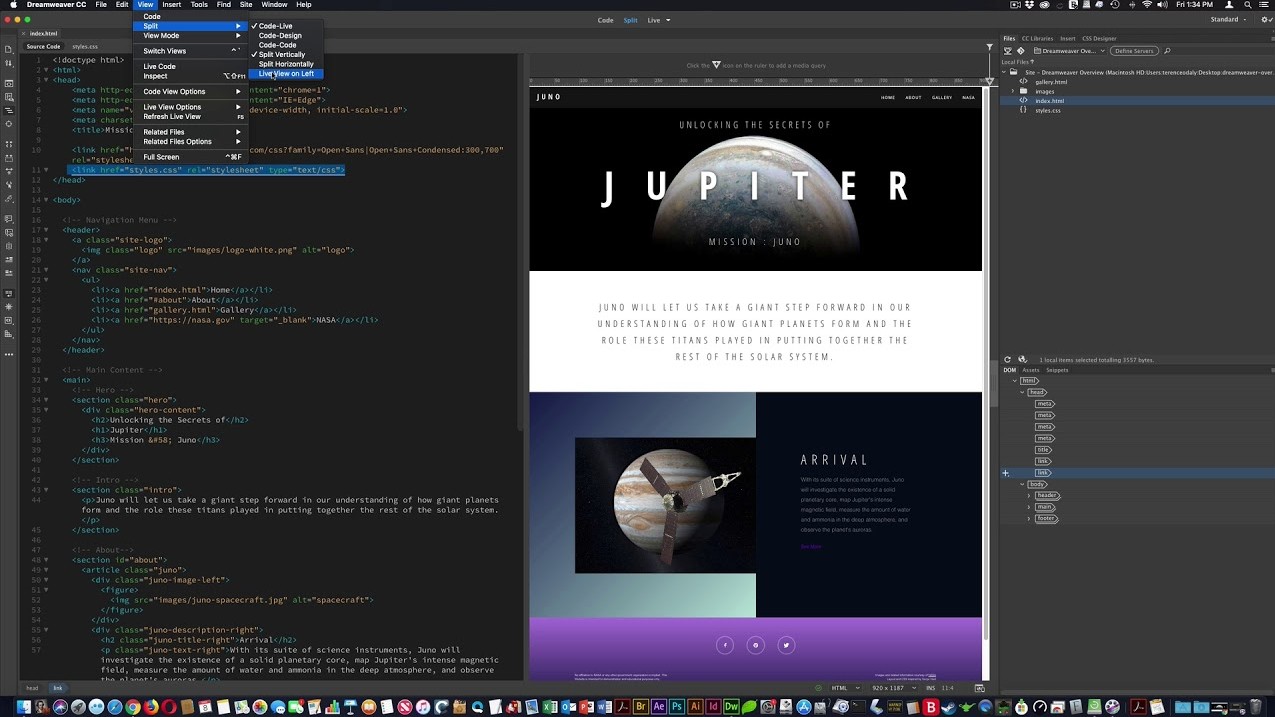Click the Connect to Remote Server plug icon in Files panel
Viewport: 1275px width, 717px height.
(1007, 50)
